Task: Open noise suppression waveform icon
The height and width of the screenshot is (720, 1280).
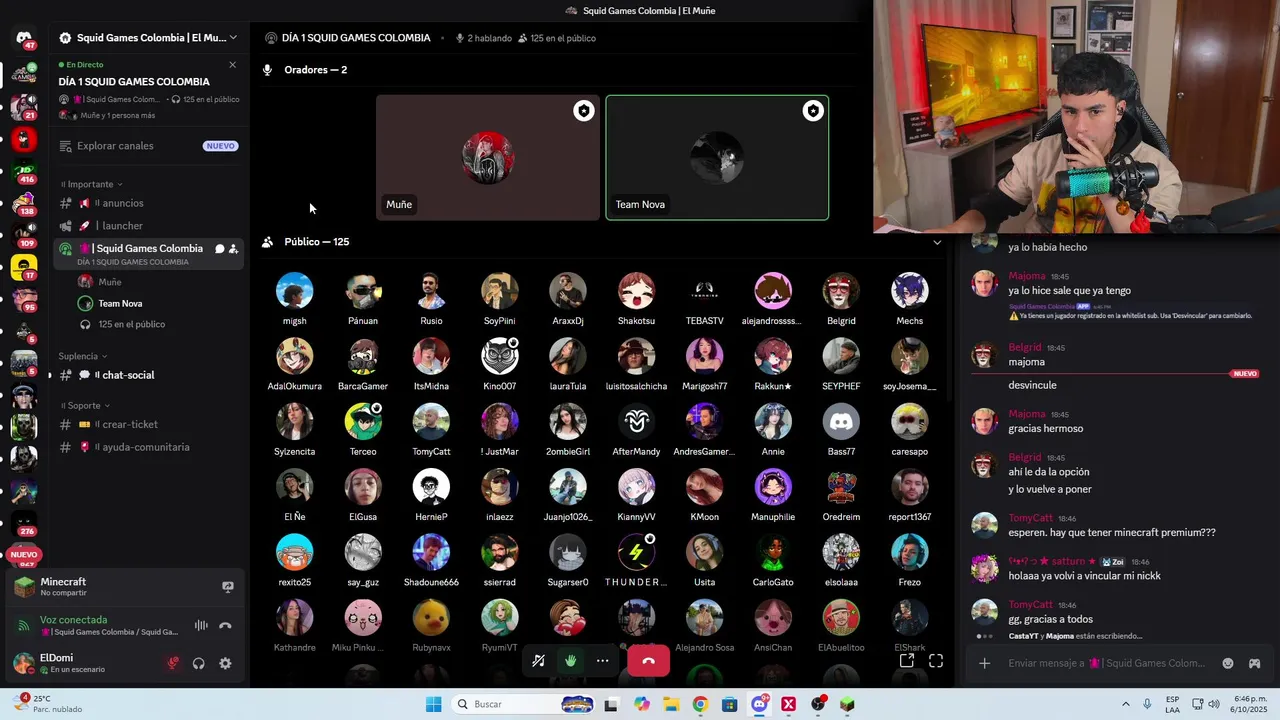Action: (201, 626)
